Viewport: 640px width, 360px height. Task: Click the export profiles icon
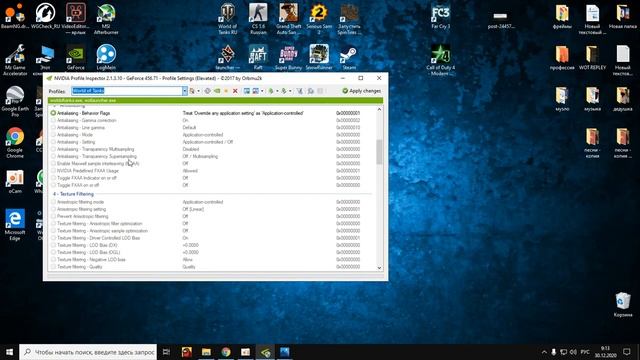pyautogui.click(x=271, y=91)
